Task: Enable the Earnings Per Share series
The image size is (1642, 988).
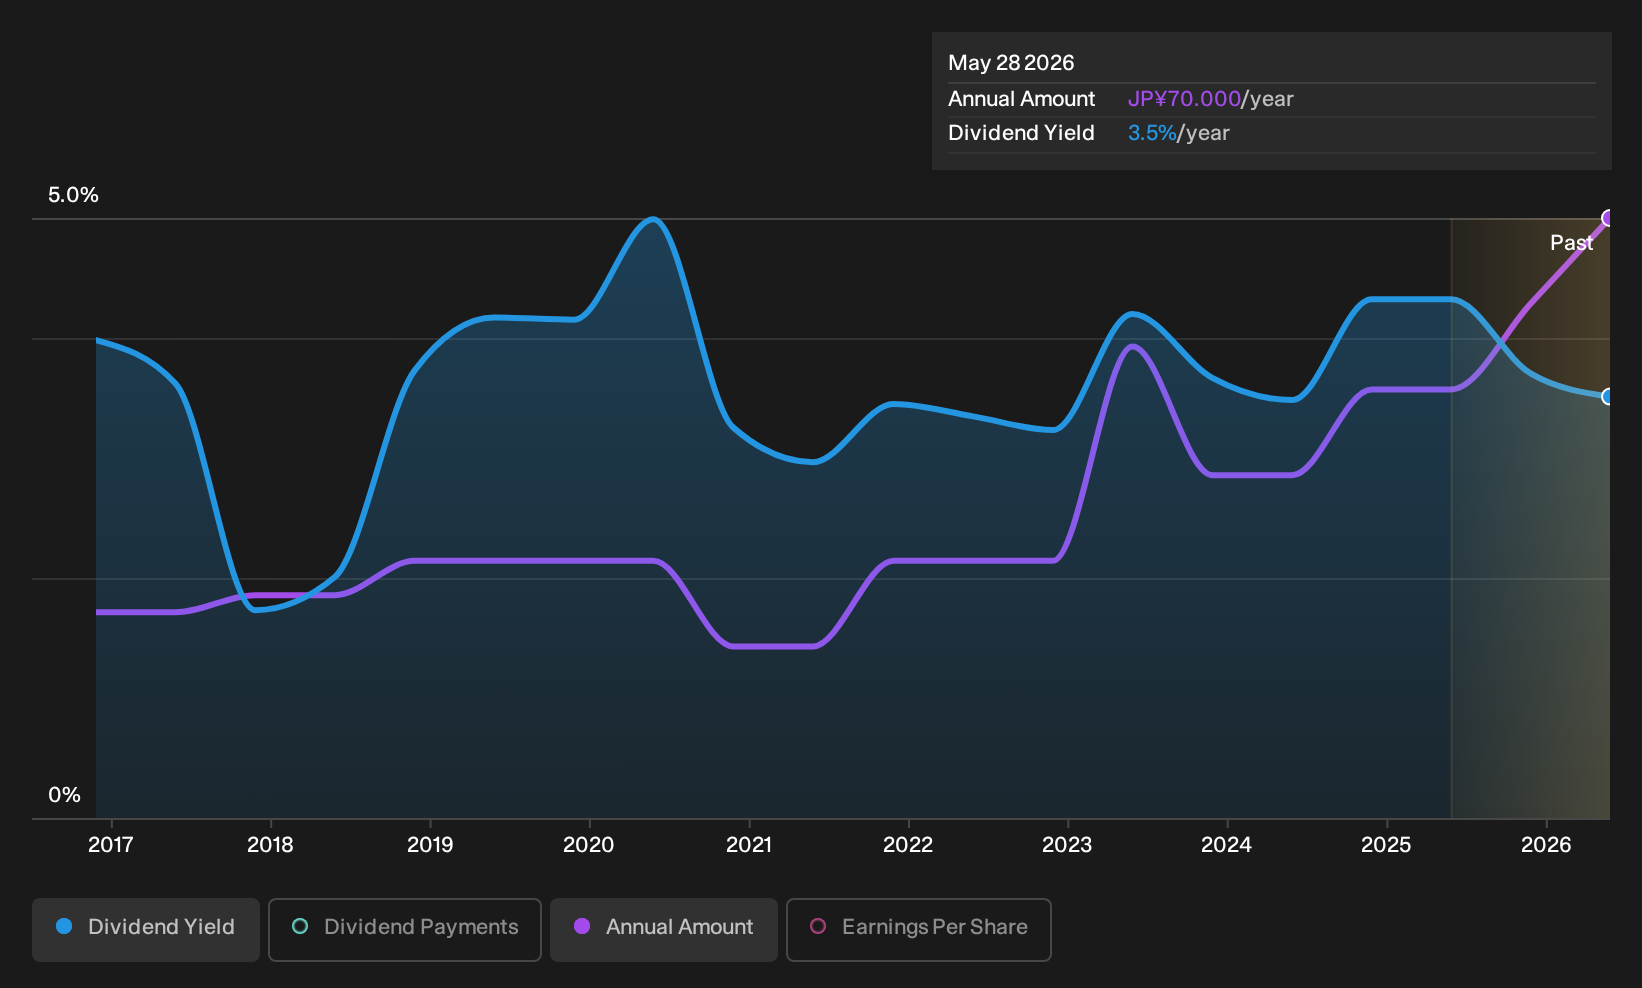Action: coord(919,929)
